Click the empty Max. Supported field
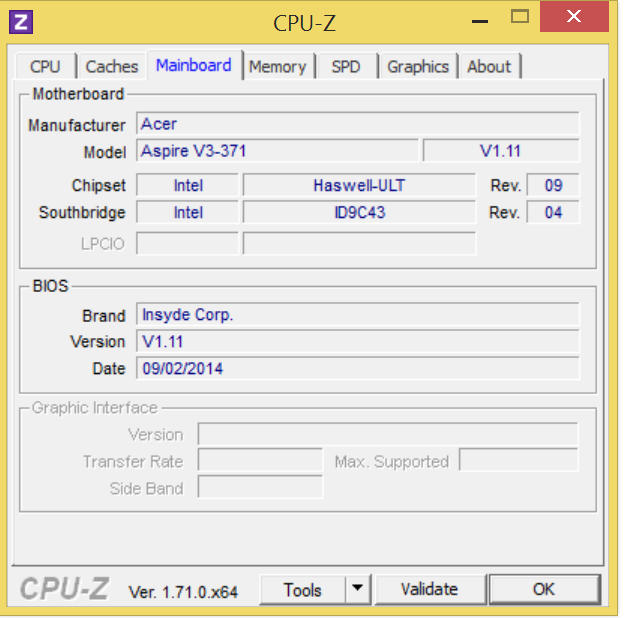This screenshot has height=618, width=628. [518, 461]
